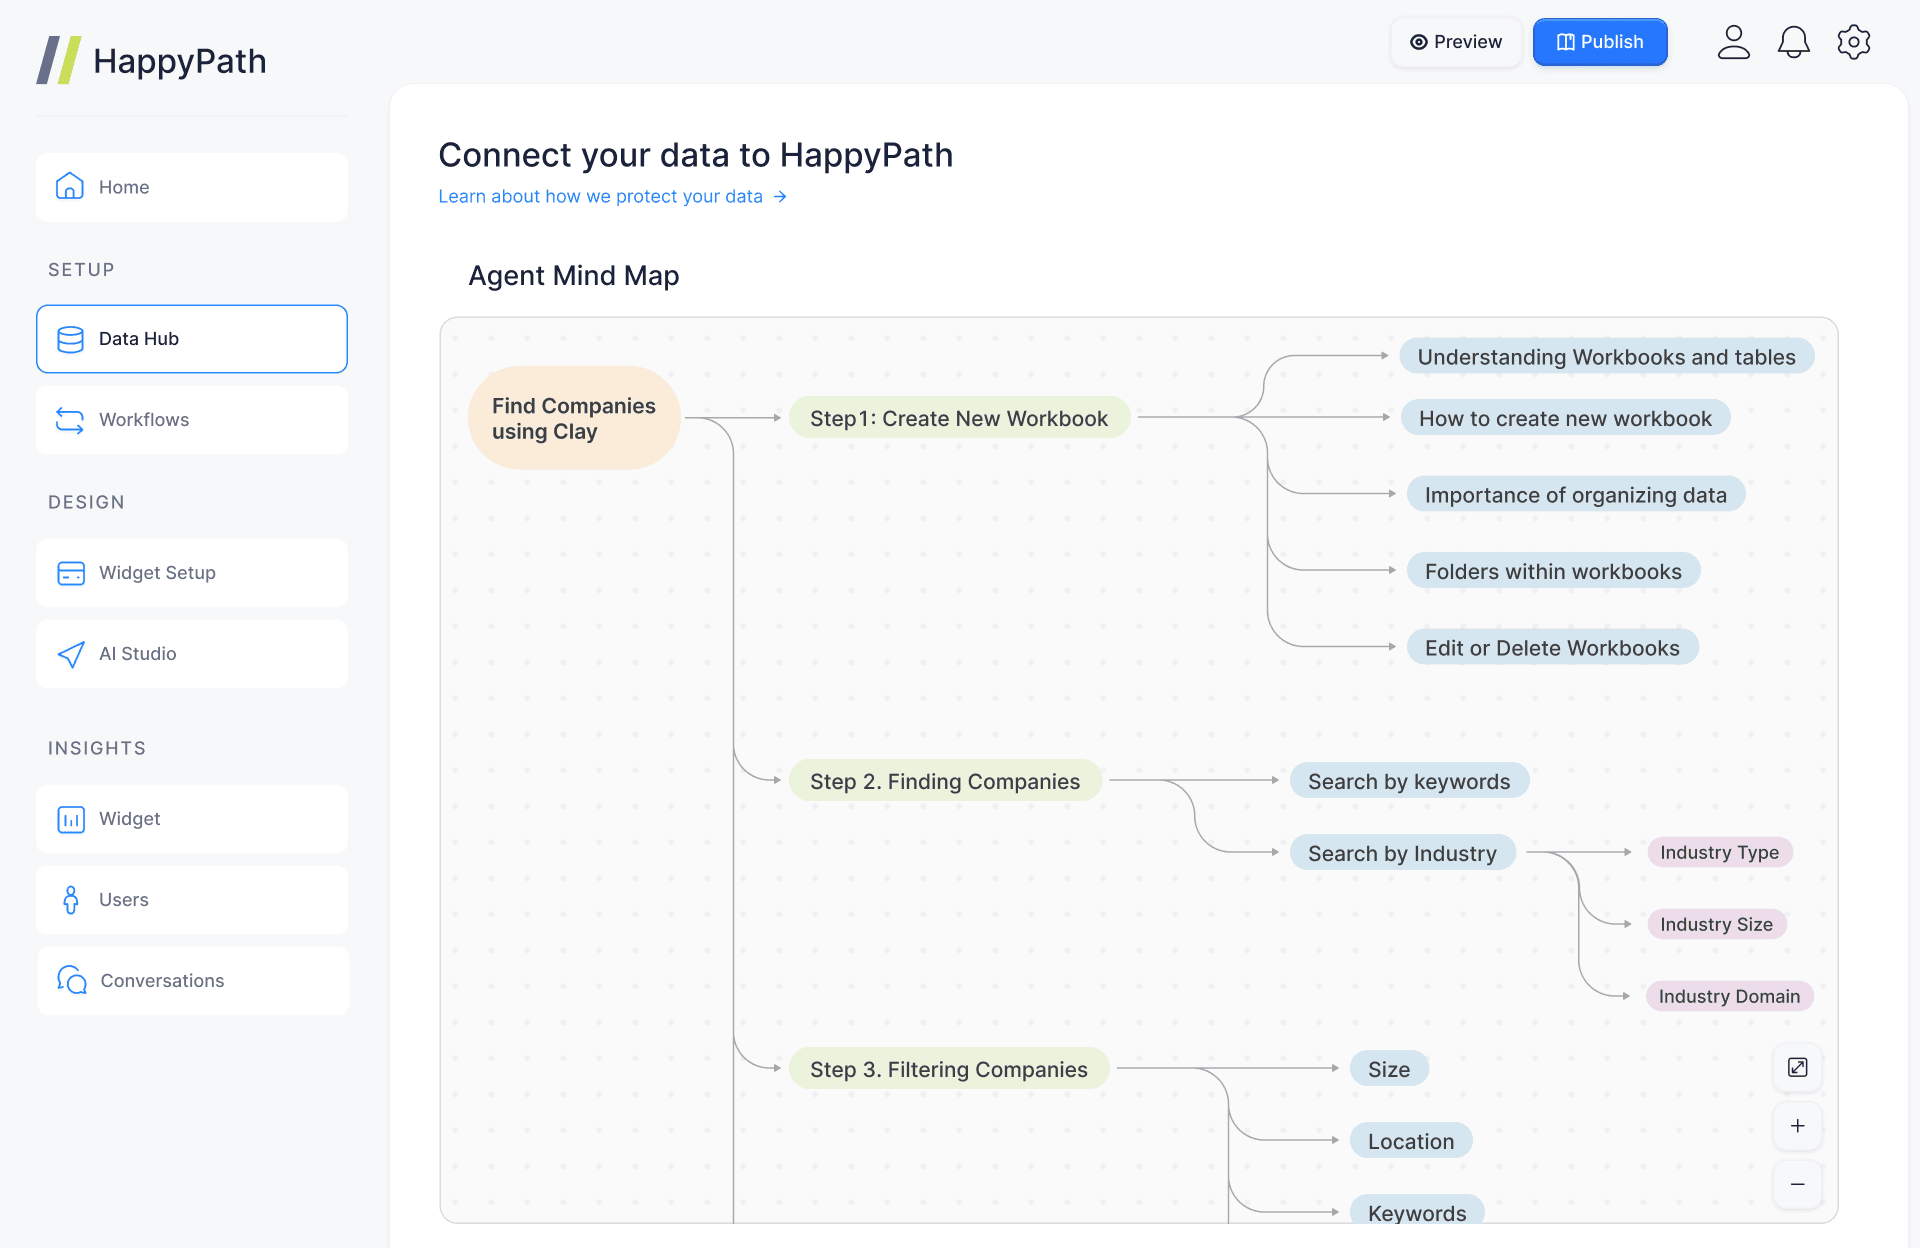Zoom in the mind map
The height and width of the screenshot is (1248, 1920).
[1797, 1126]
